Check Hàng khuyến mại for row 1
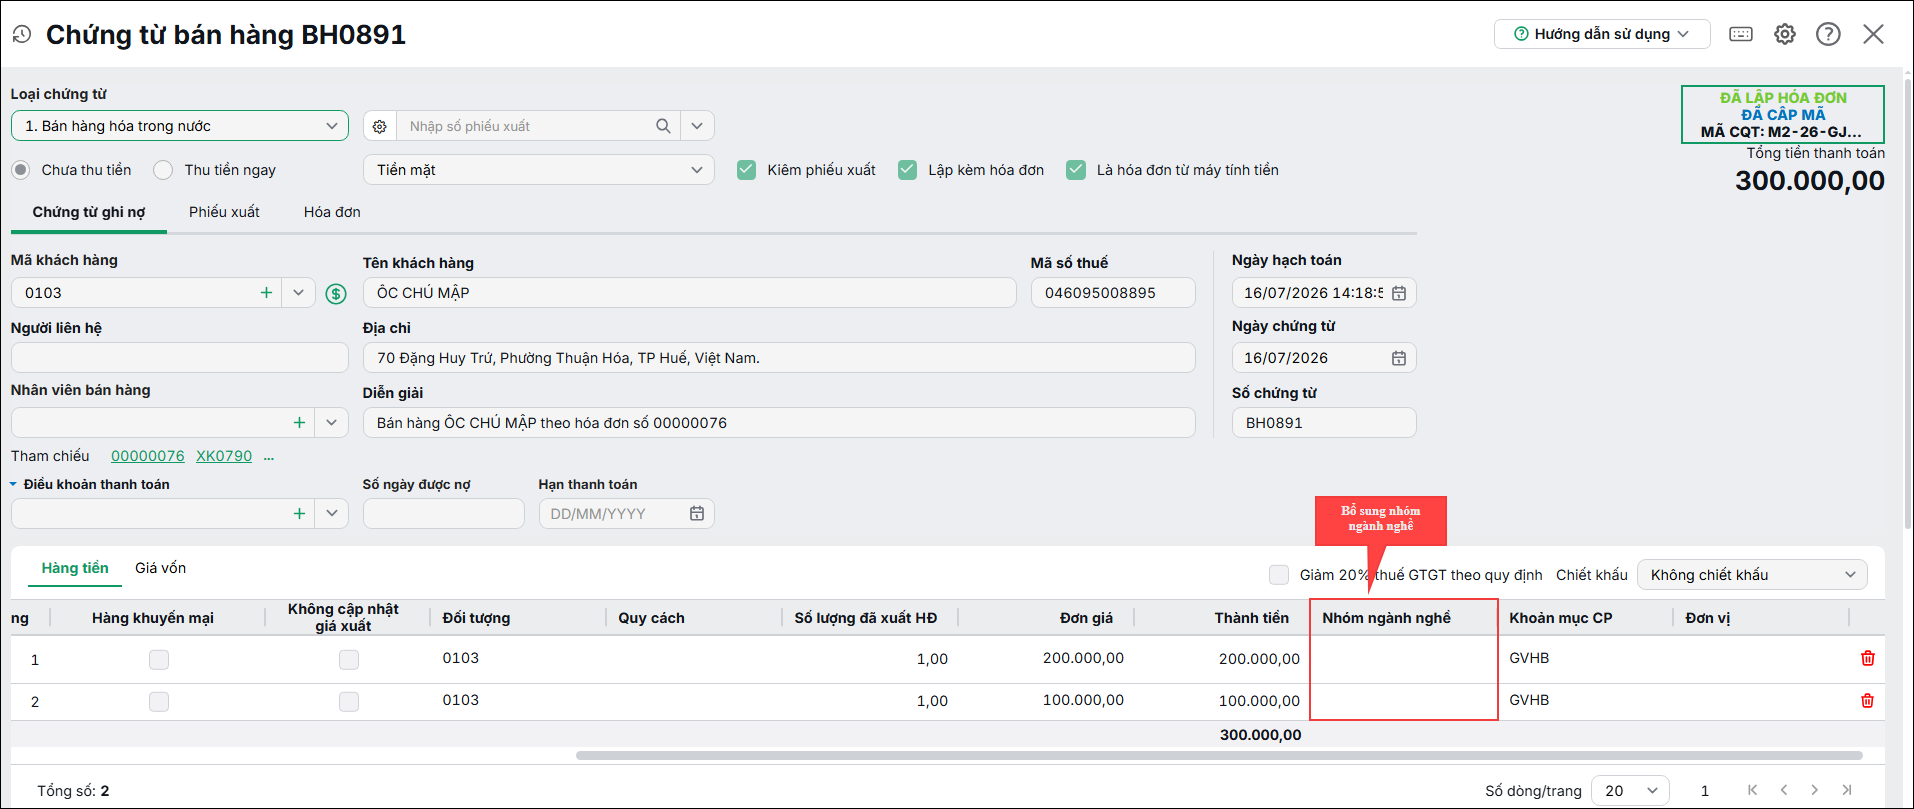Viewport: 1914px width, 809px height. (x=159, y=660)
